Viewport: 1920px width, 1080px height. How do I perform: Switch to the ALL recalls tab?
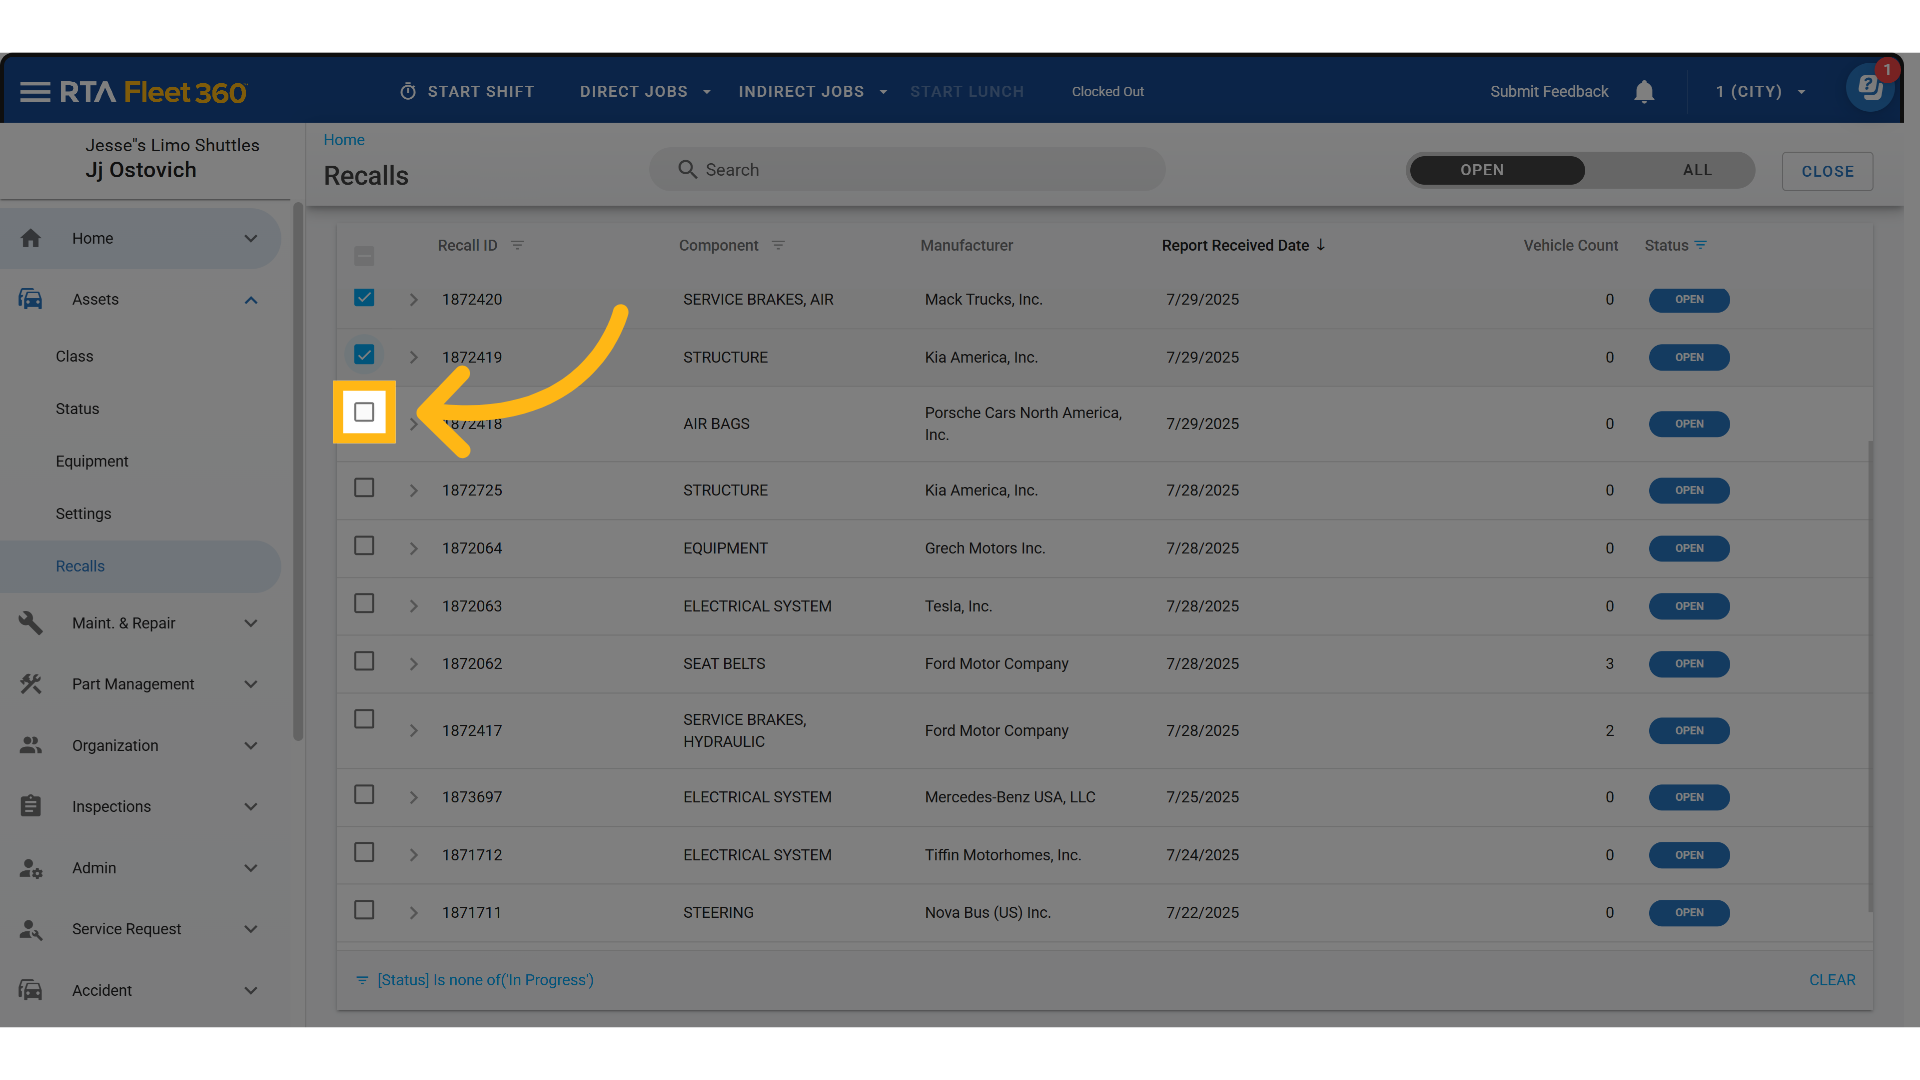pos(1696,170)
